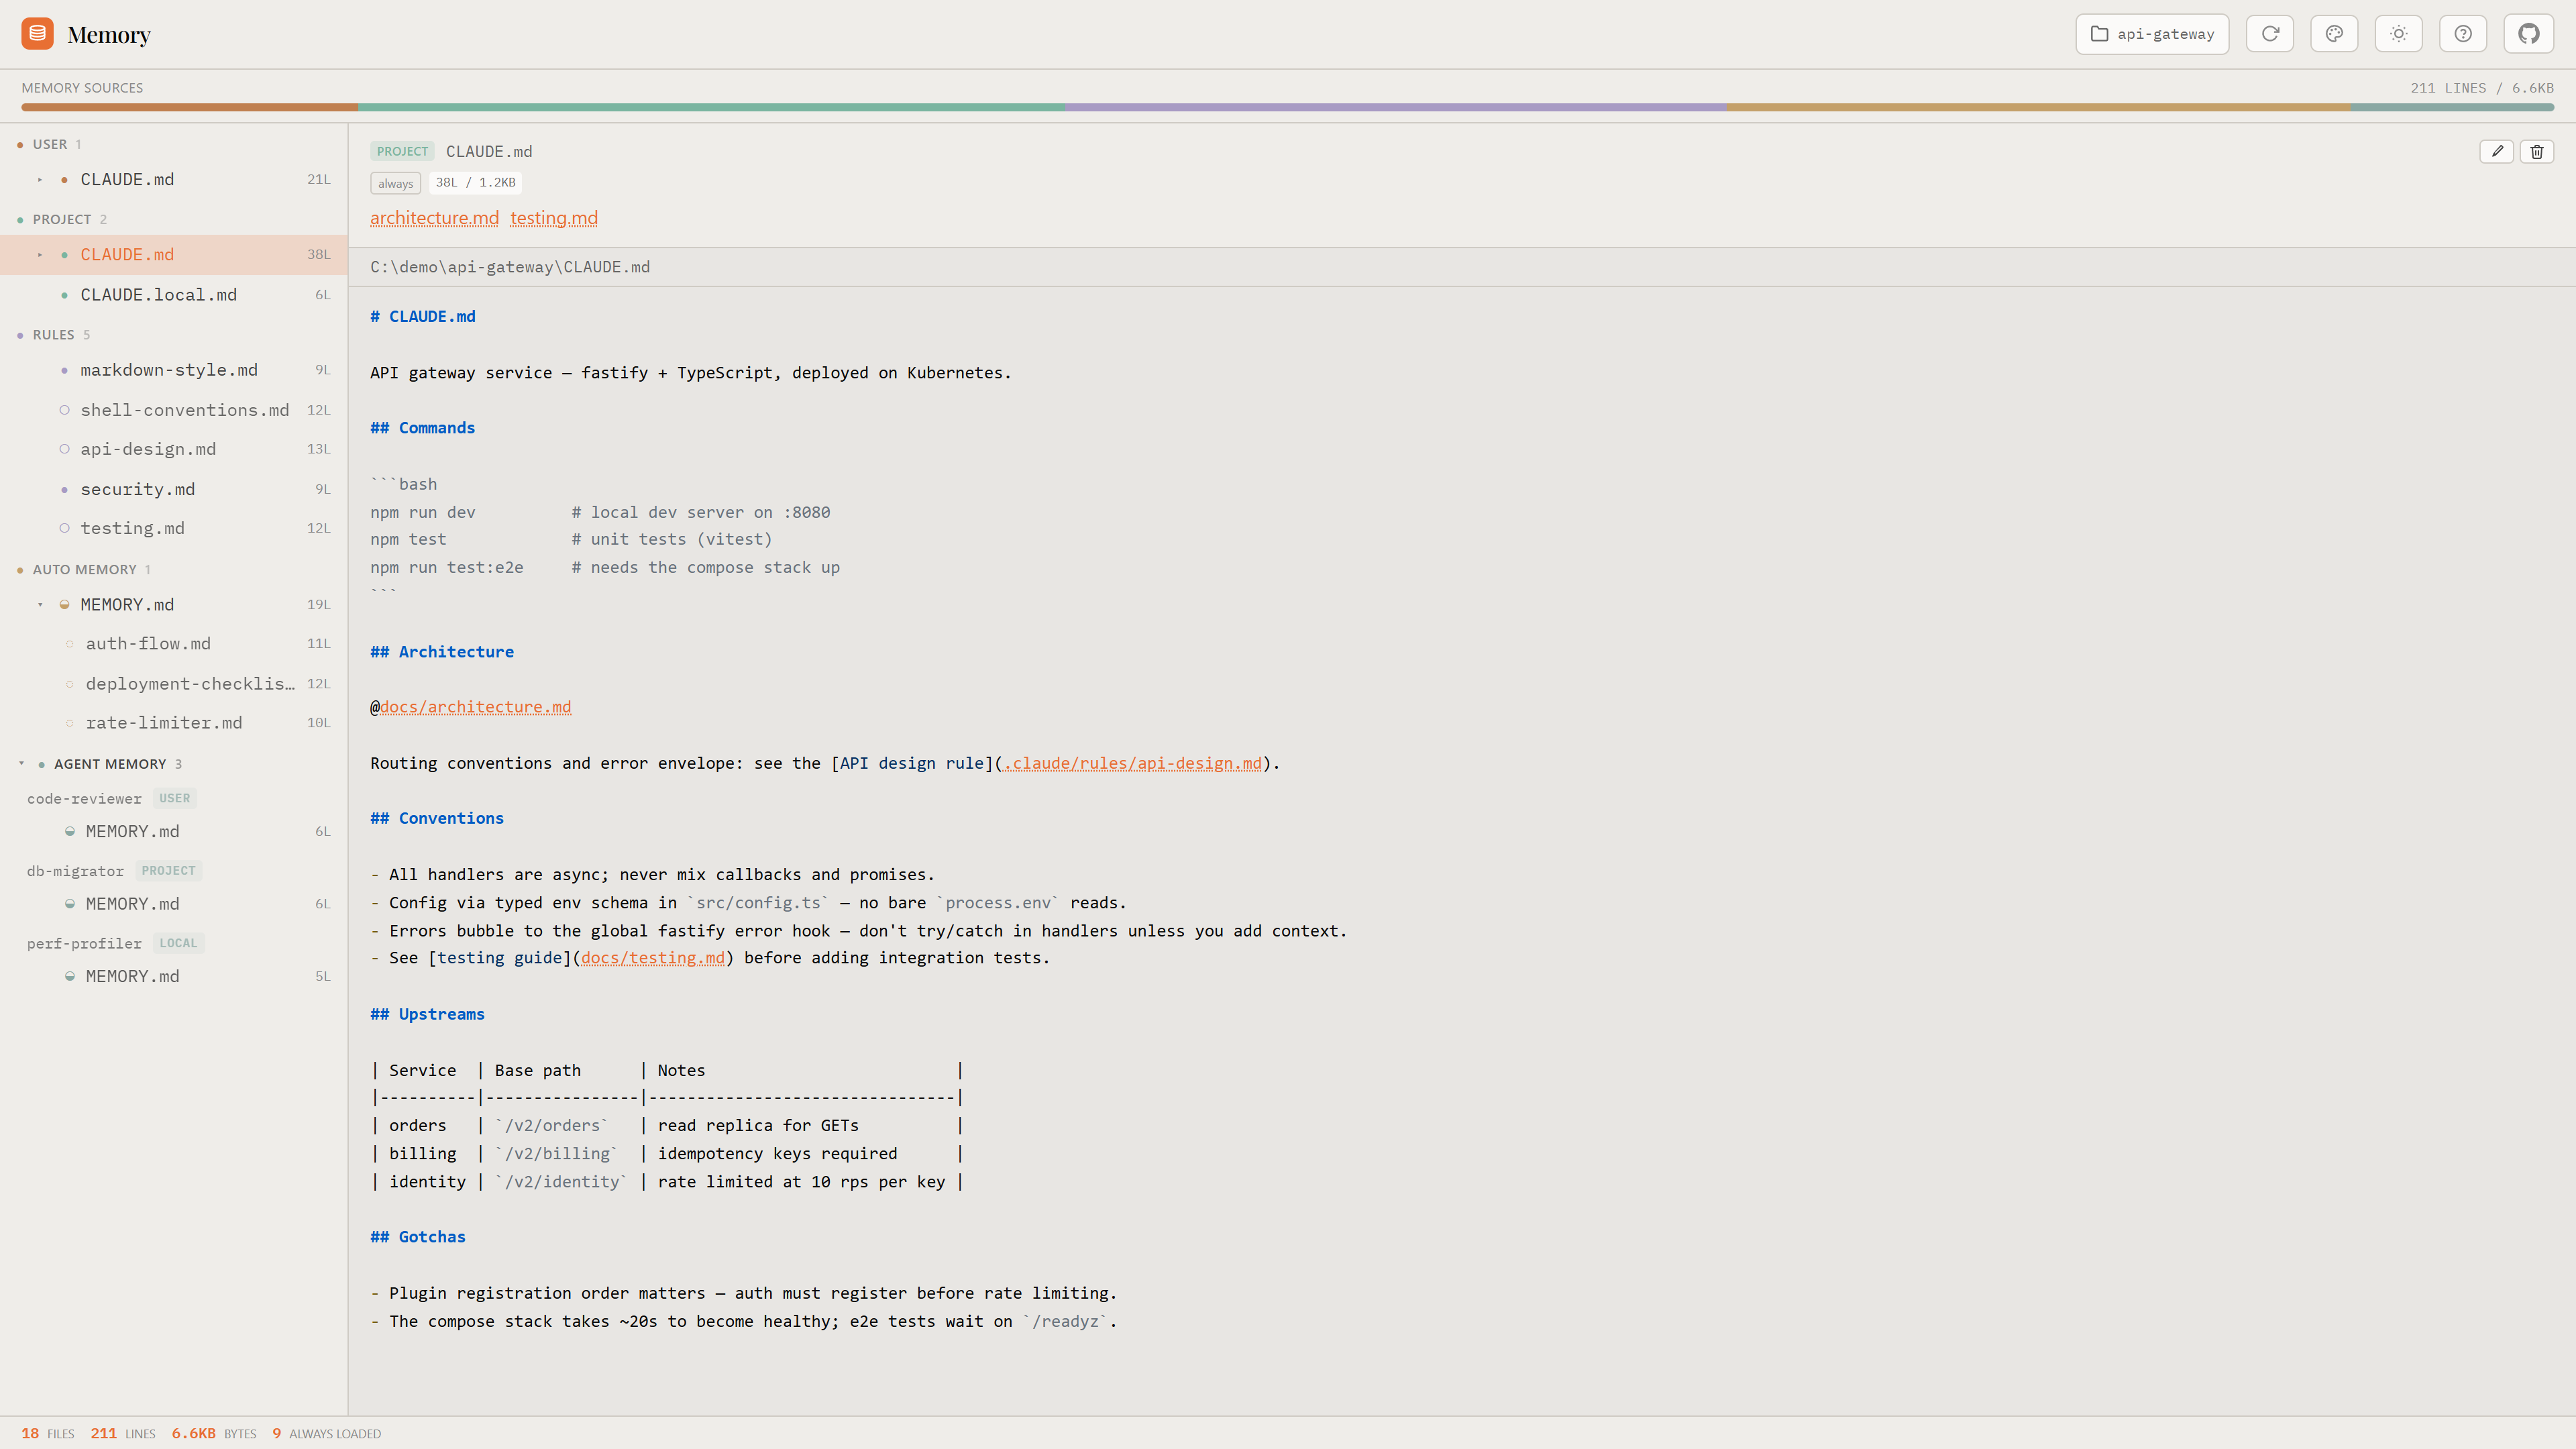Select user CLAUDE.md with 21 lines
Screen dimensions: 2576x1449
click(174, 180)
